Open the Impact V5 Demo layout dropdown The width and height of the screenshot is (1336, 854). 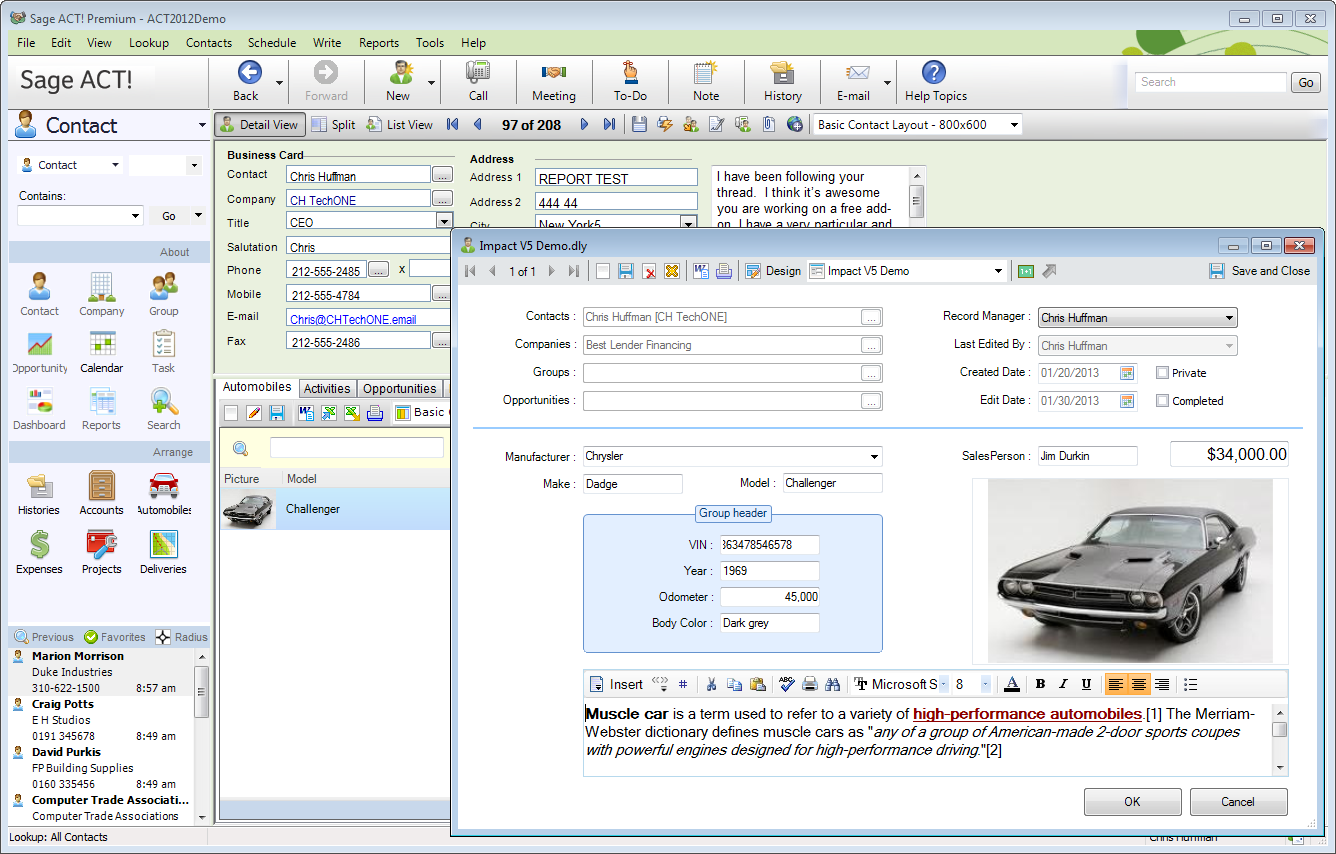[x=998, y=271]
